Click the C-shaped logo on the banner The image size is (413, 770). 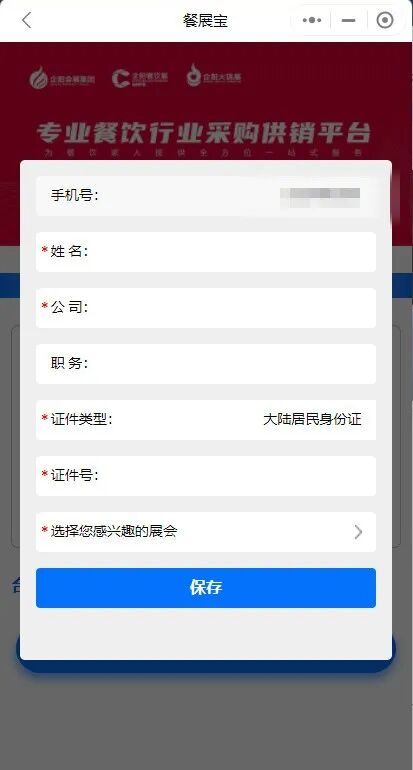click(x=140, y=78)
